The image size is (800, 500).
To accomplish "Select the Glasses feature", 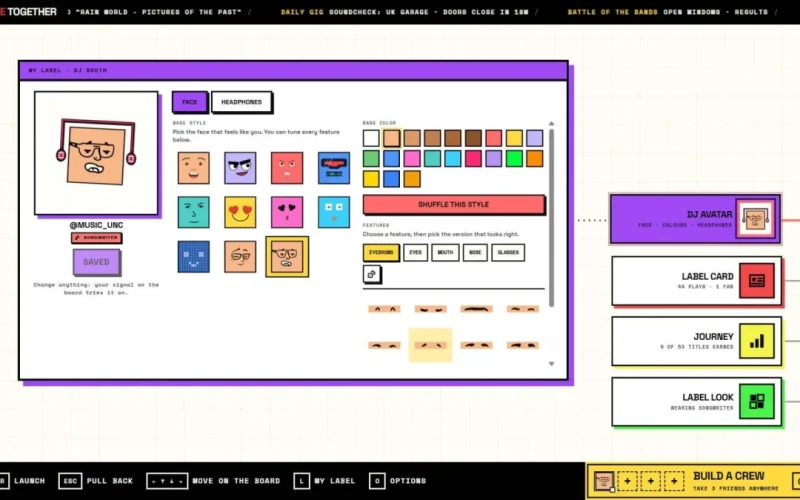I will coord(508,253).
